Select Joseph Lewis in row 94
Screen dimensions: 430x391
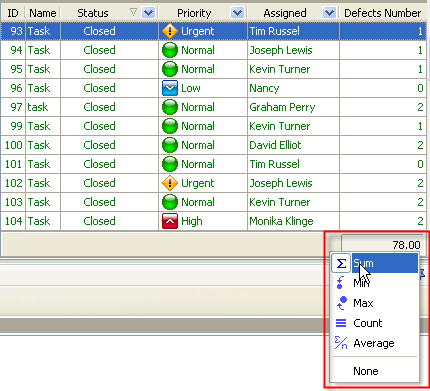tap(281, 50)
